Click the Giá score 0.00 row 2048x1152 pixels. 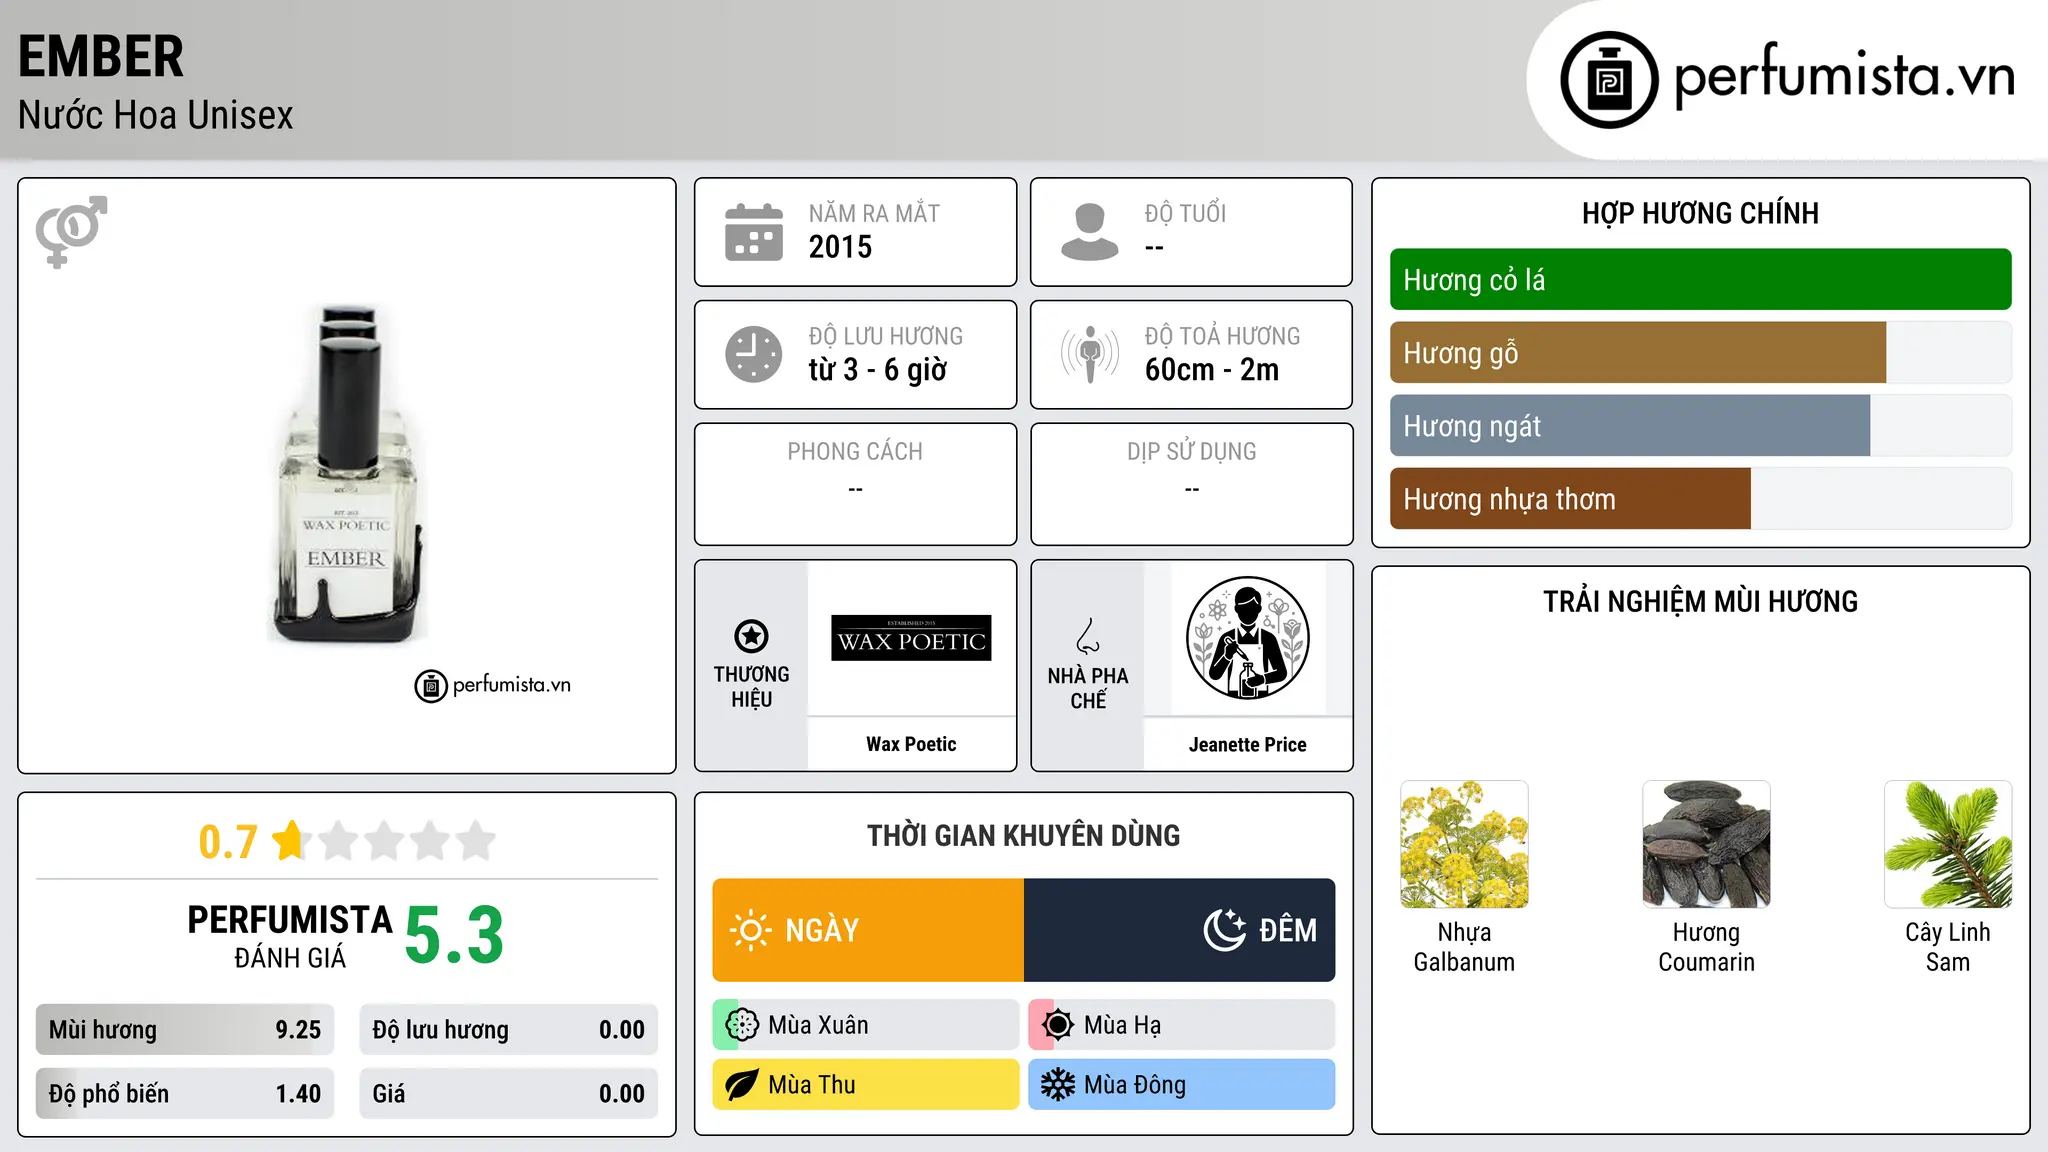509,1094
